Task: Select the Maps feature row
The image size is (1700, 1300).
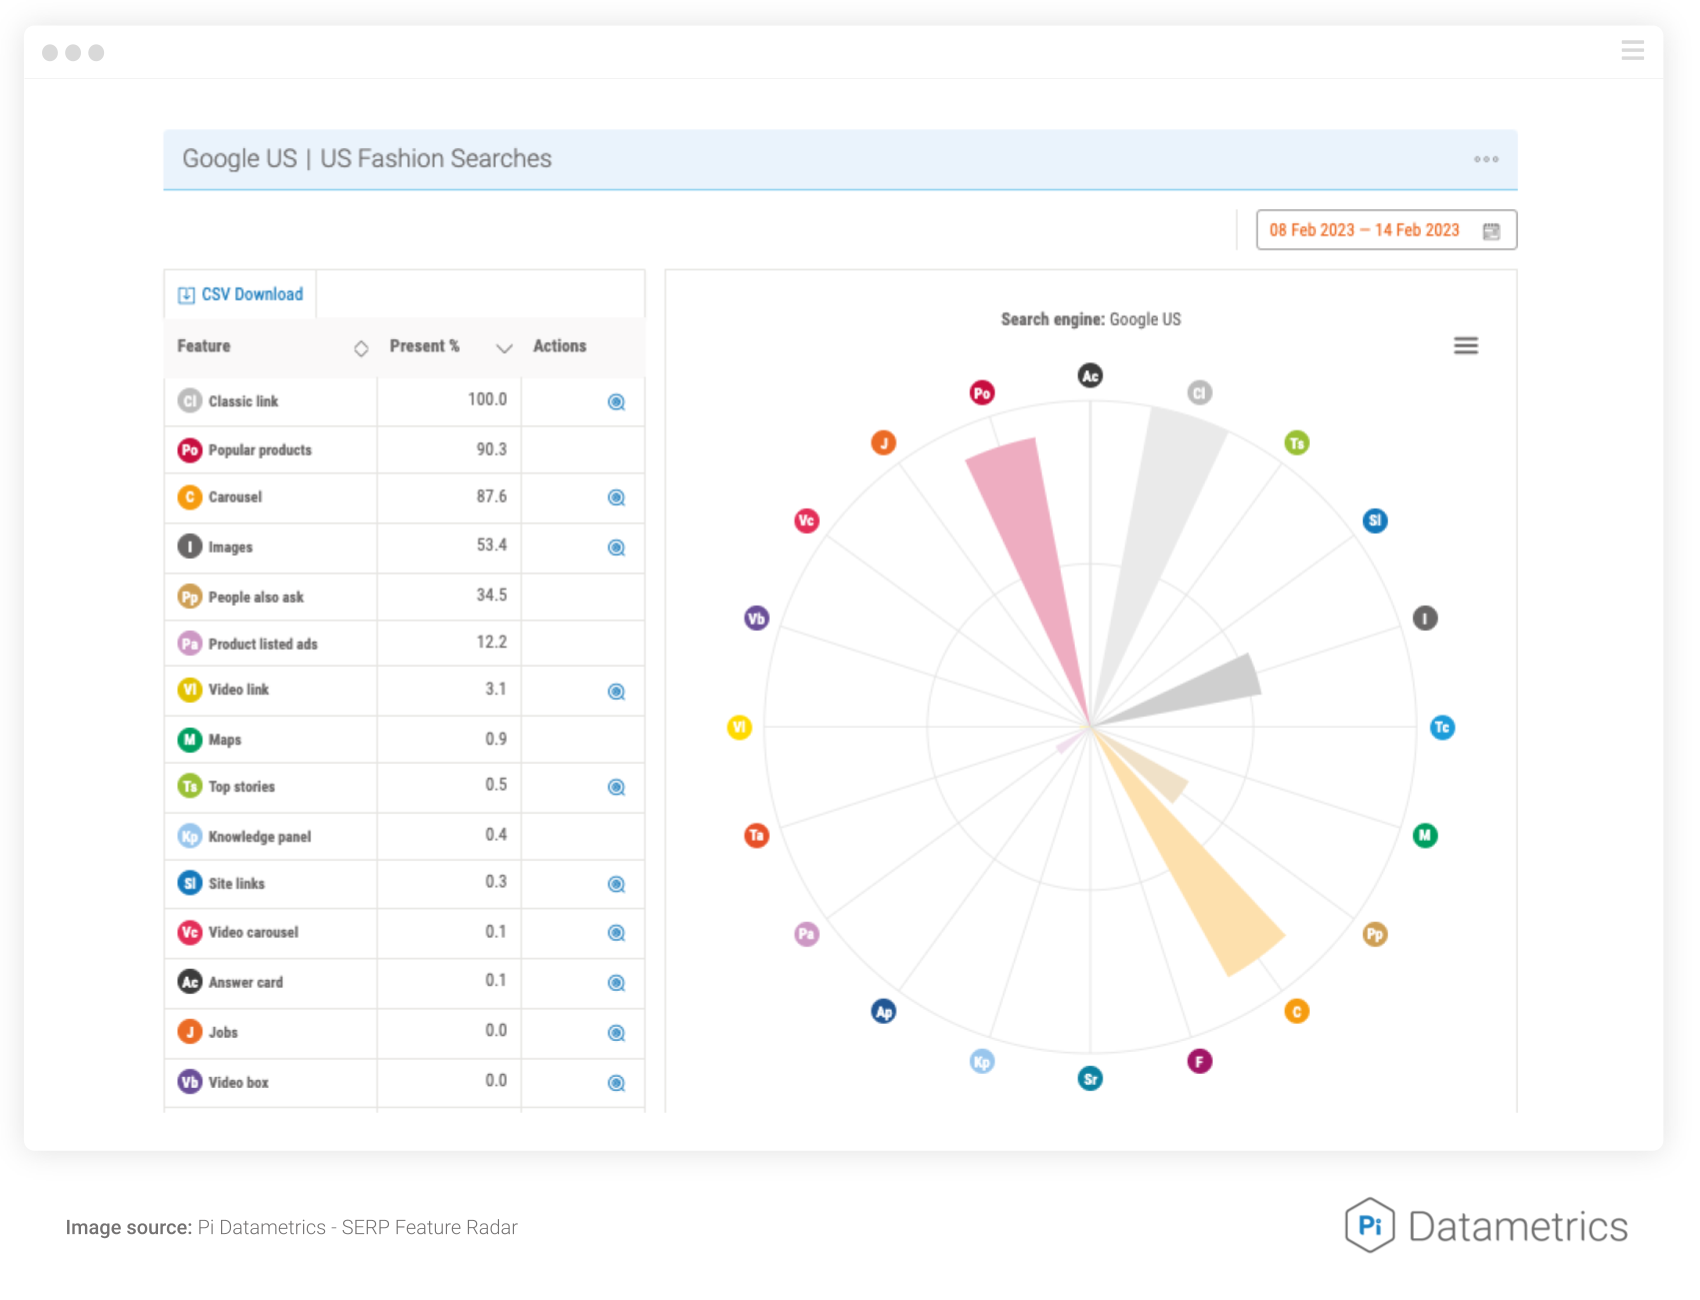Action: (x=404, y=740)
